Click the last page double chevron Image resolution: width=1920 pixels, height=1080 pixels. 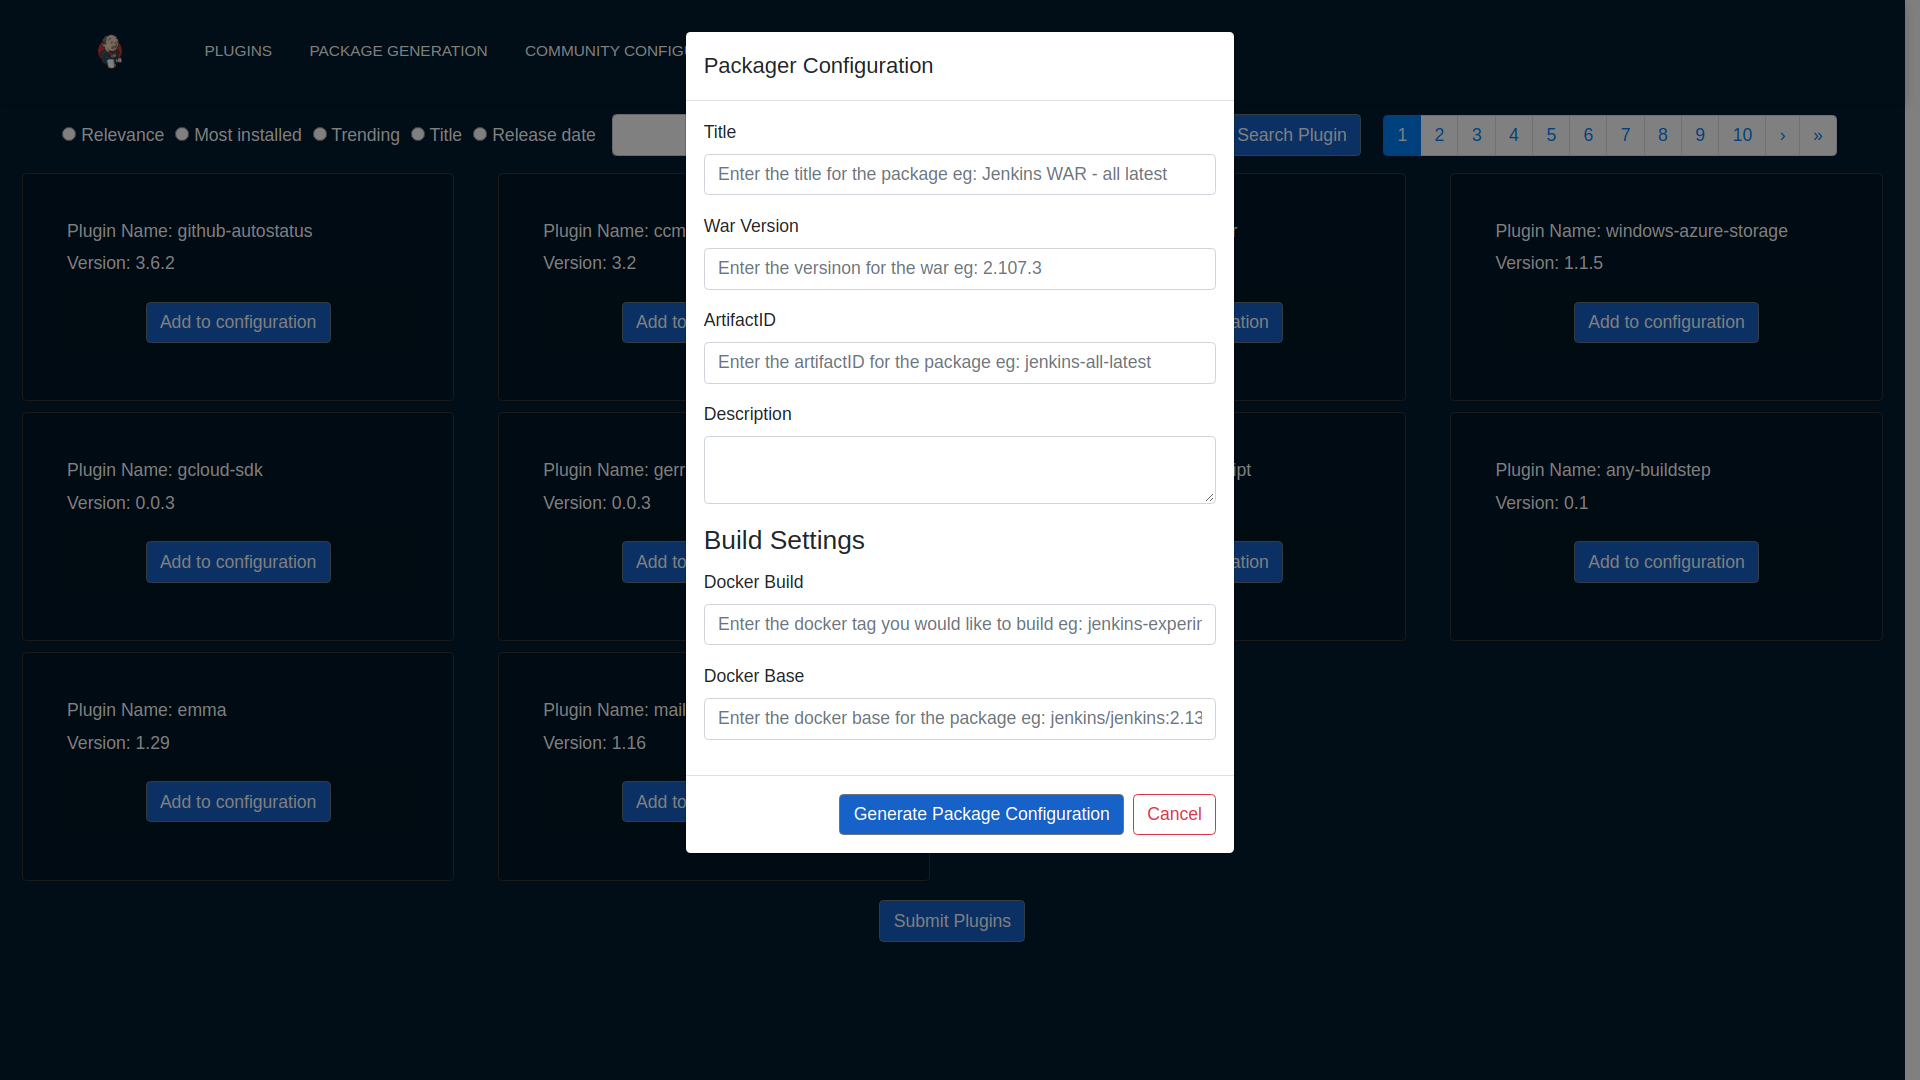[1818, 135]
